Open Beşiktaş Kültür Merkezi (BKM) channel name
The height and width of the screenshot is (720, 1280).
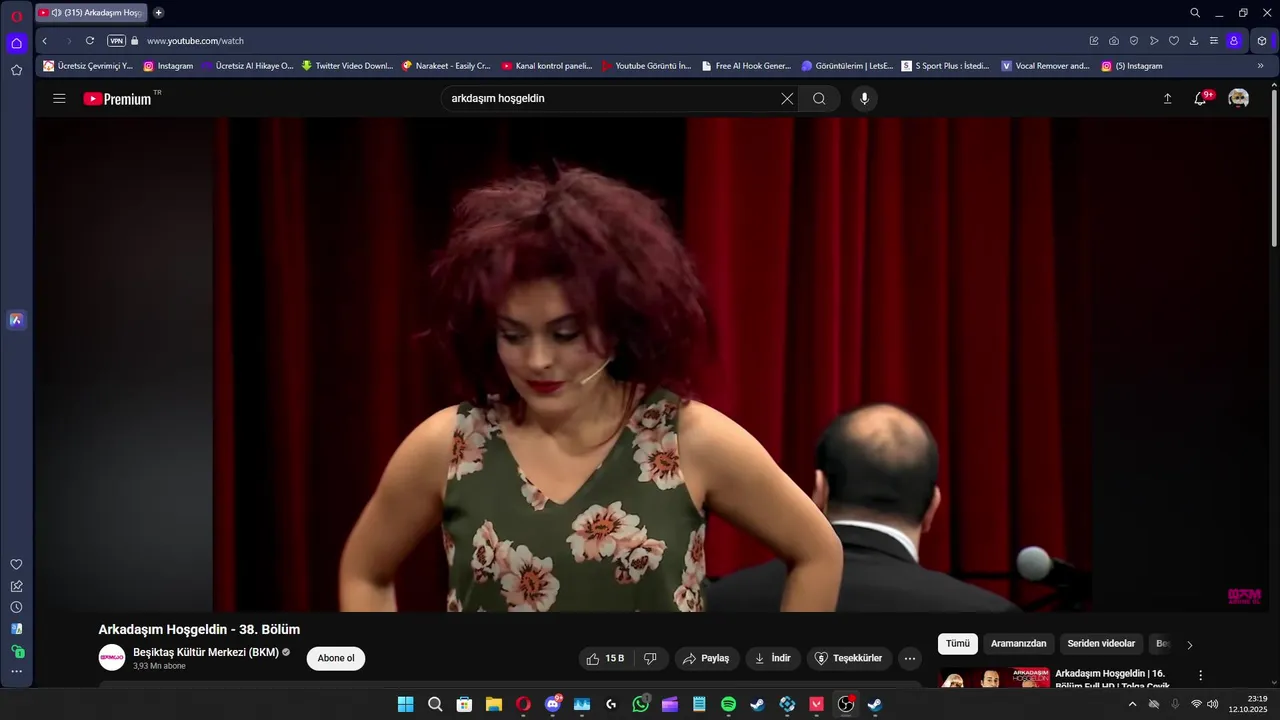click(206, 652)
